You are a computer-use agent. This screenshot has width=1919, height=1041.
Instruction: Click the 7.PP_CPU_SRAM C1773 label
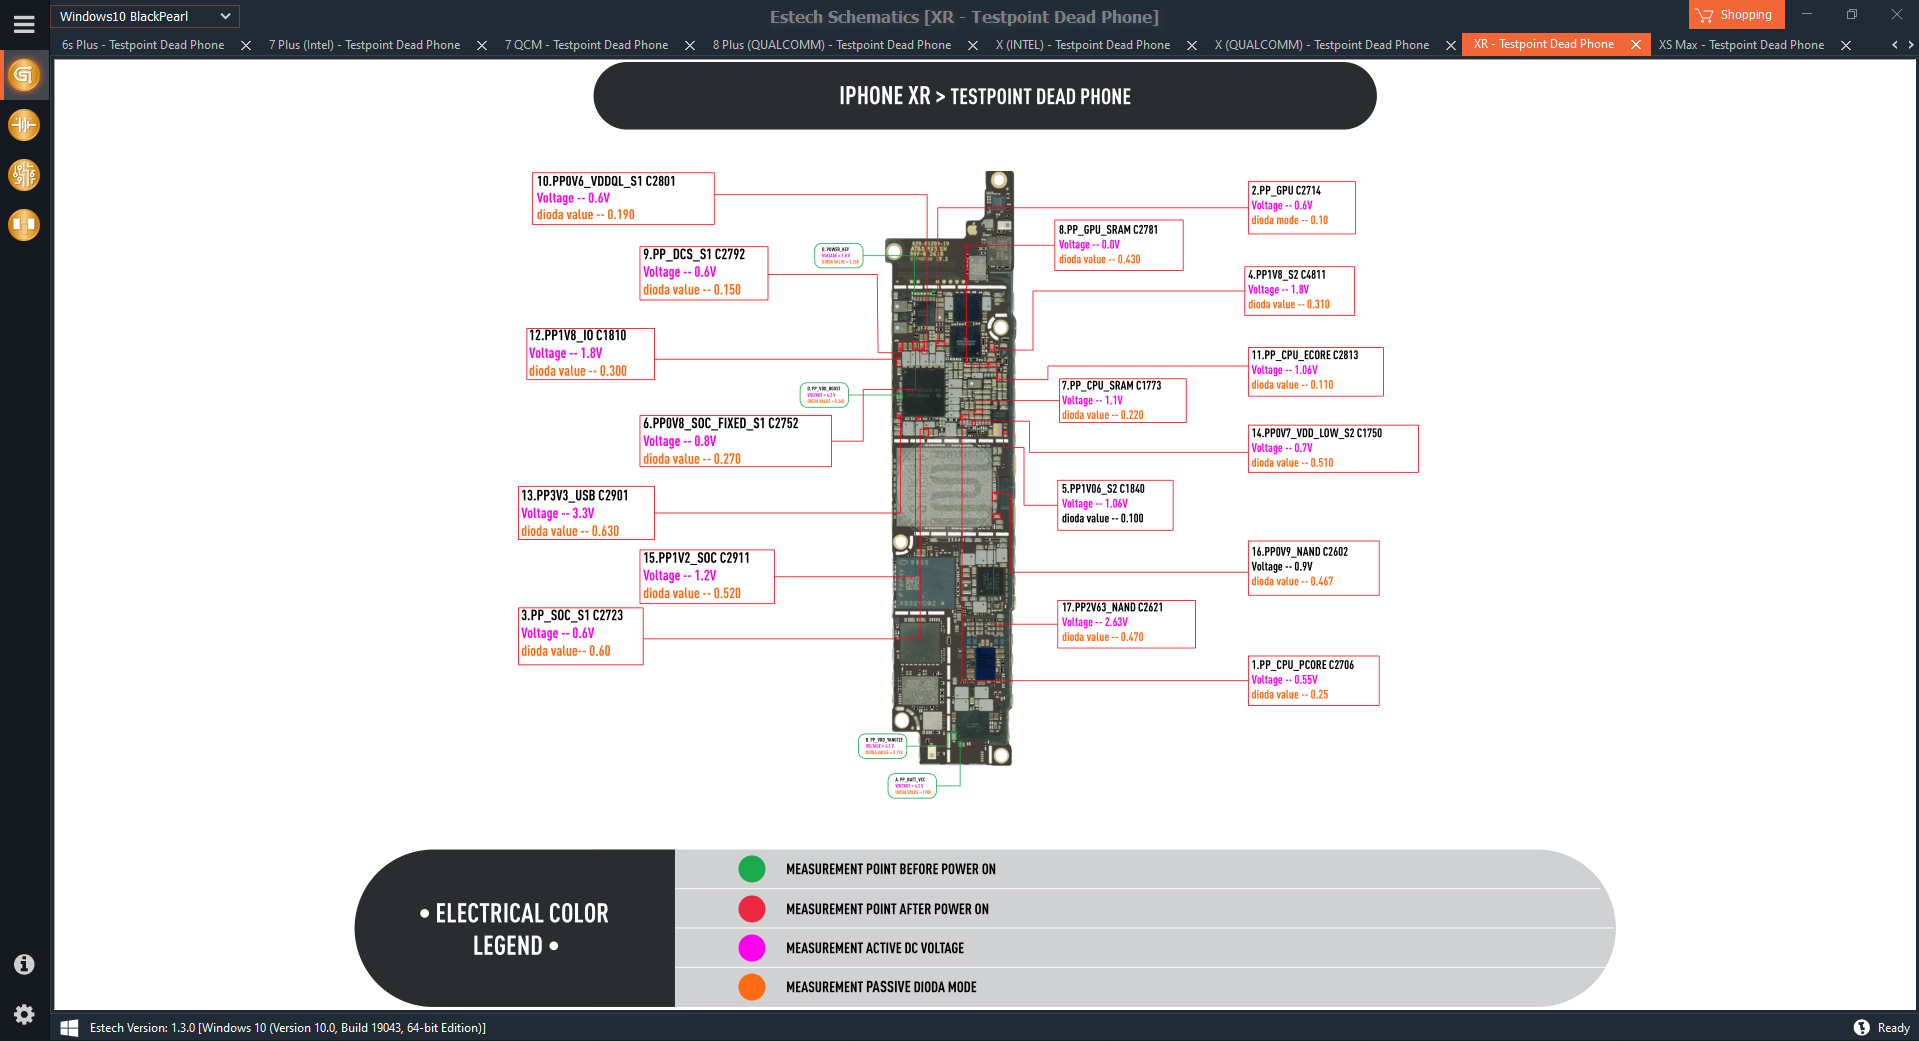tap(1123, 400)
